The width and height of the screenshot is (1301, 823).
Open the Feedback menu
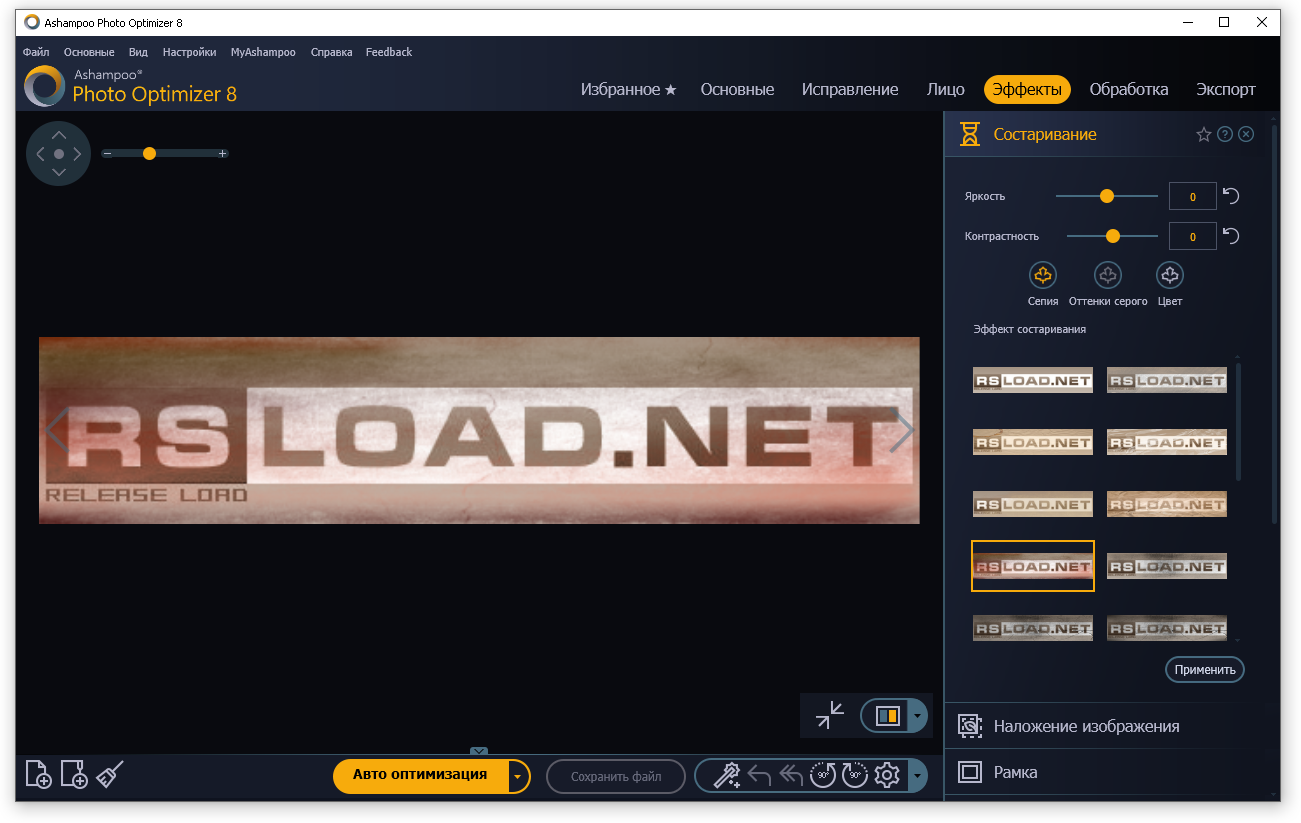tap(389, 52)
